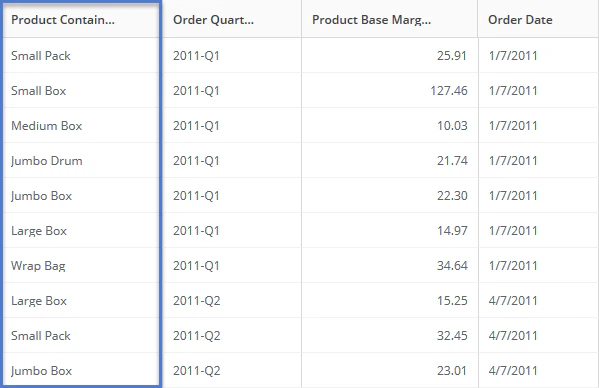
Task: Click 4/7/2011 in the 23.01 row
Action: [x=513, y=371]
